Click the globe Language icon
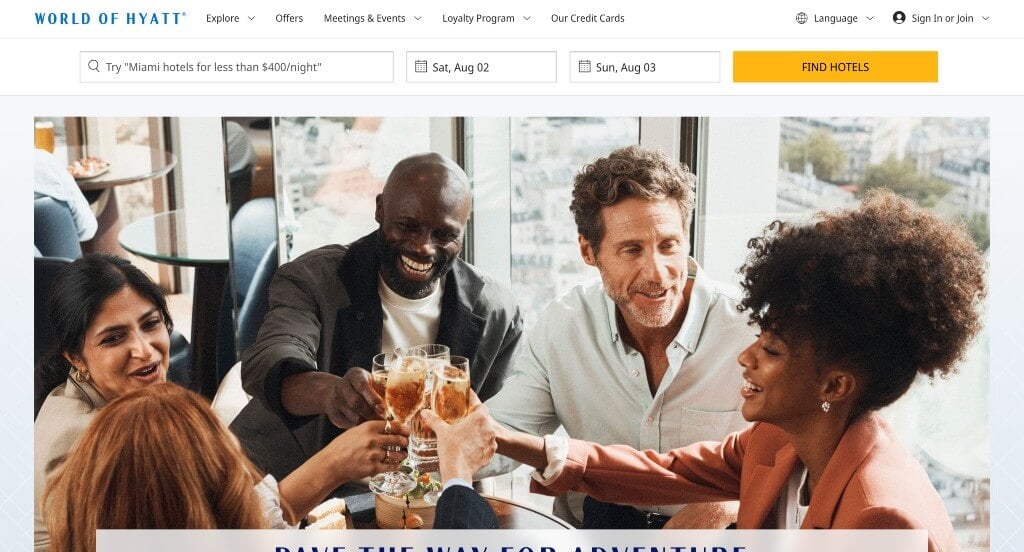 801,18
